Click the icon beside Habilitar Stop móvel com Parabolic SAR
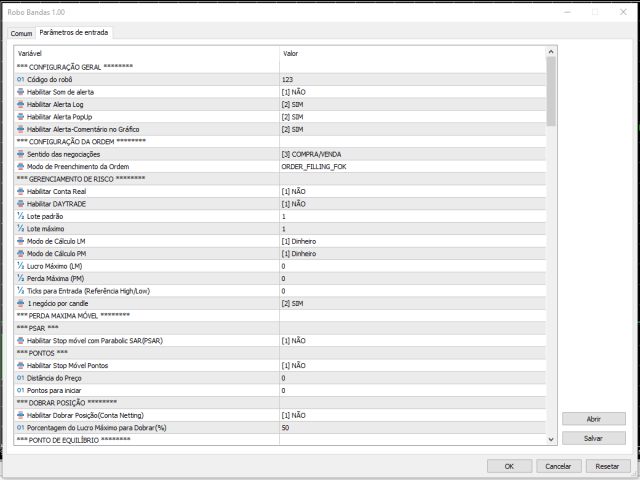This screenshot has width=640, height=480. pyautogui.click(x=20, y=340)
